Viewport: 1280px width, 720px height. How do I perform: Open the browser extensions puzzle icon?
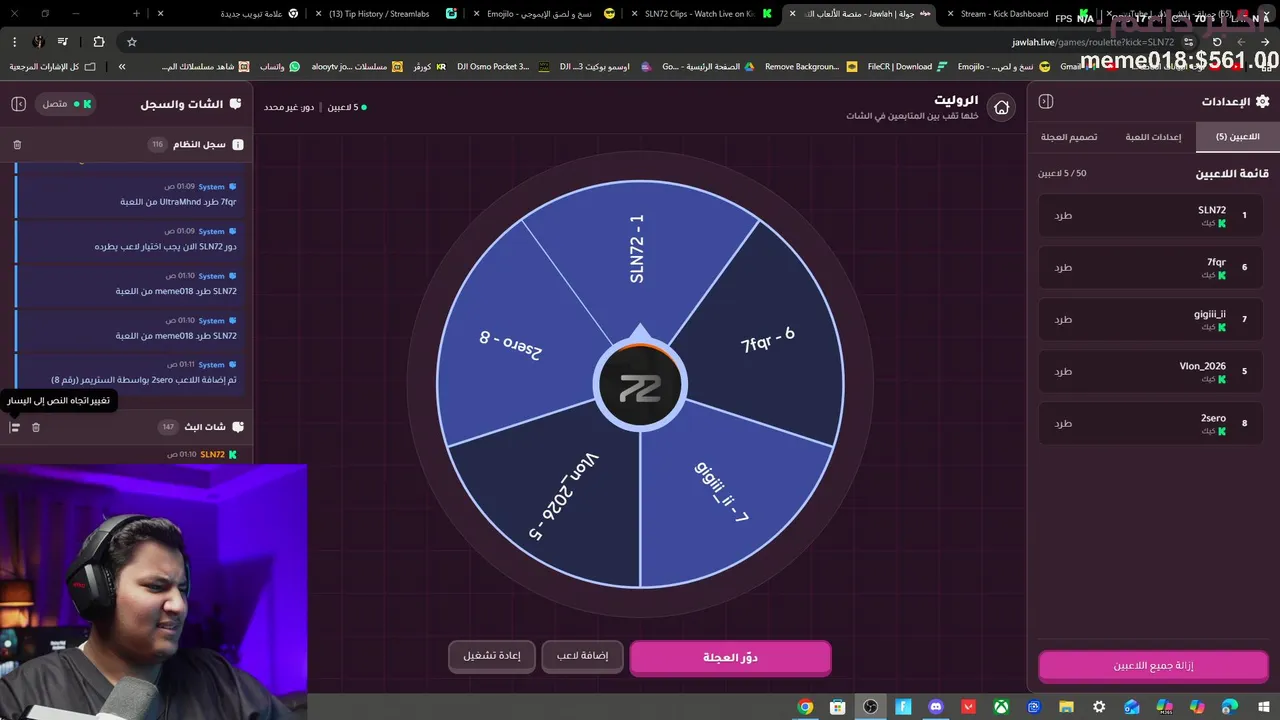click(98, 42)
